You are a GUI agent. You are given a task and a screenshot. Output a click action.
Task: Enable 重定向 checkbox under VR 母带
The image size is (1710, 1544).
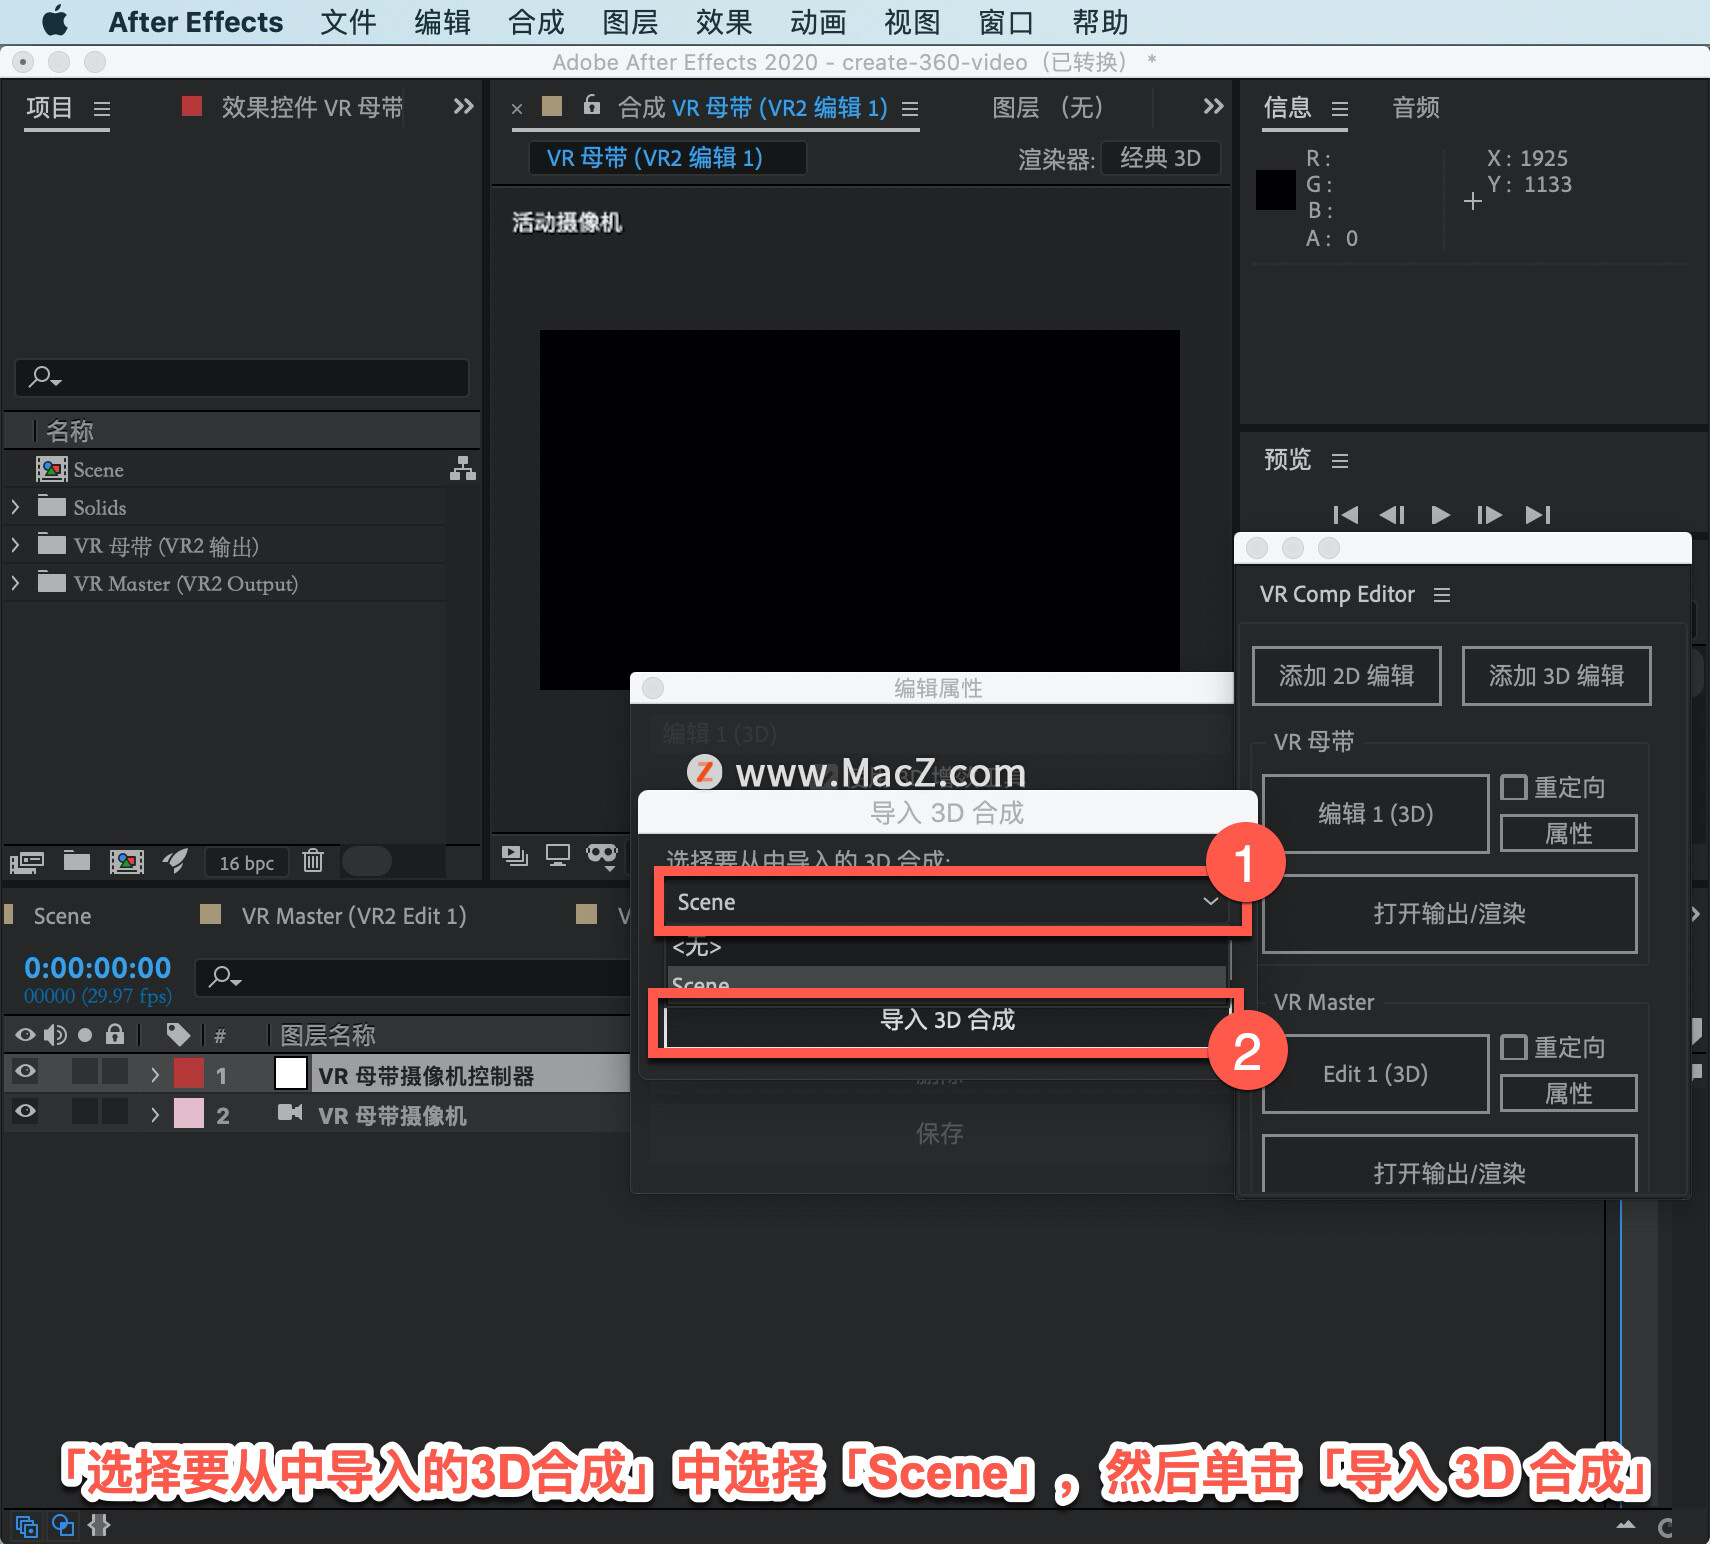click(x=1514, y=787)
